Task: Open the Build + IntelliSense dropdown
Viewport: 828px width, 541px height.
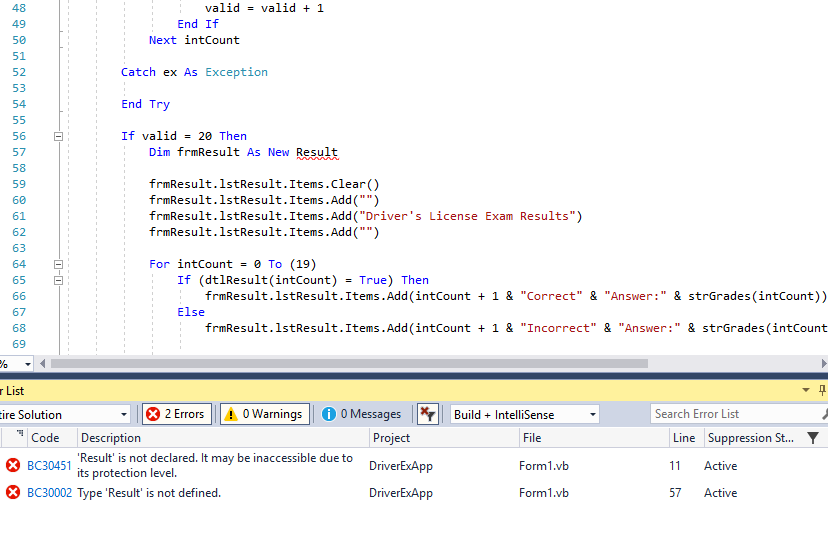Action: coord(525,414)
